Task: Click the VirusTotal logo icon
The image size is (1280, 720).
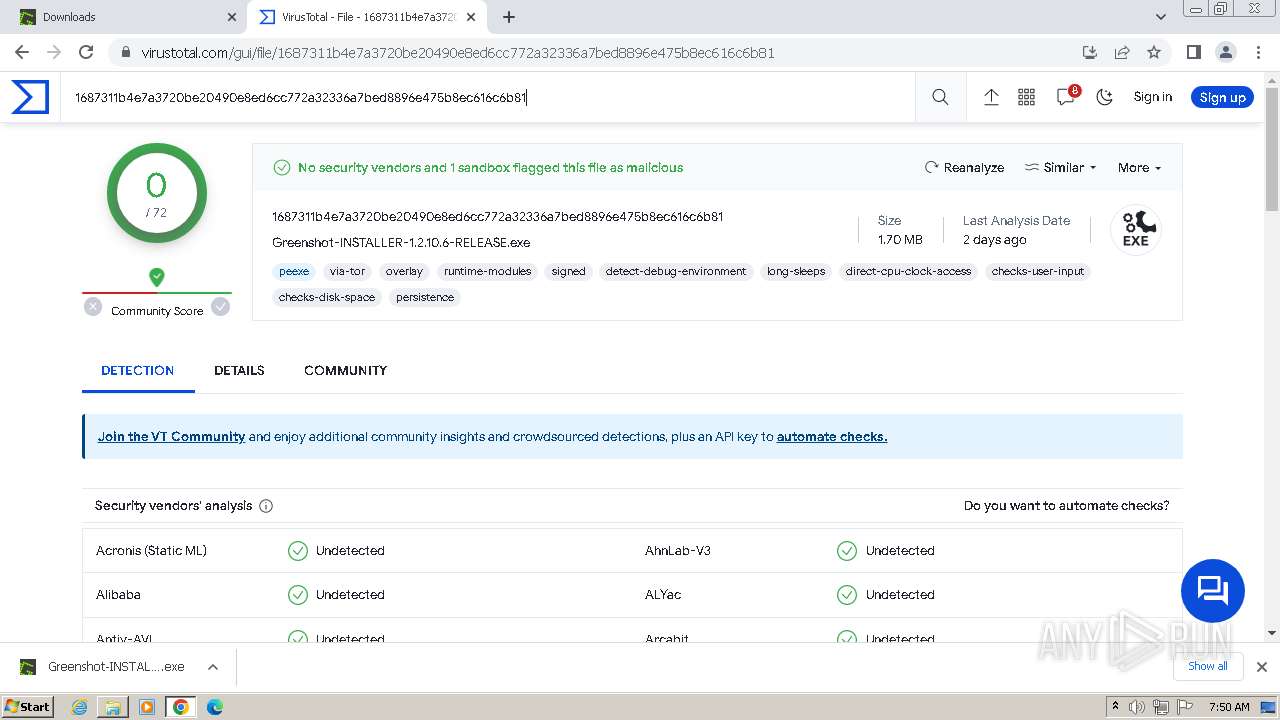Action: click(x=30, y=97)
